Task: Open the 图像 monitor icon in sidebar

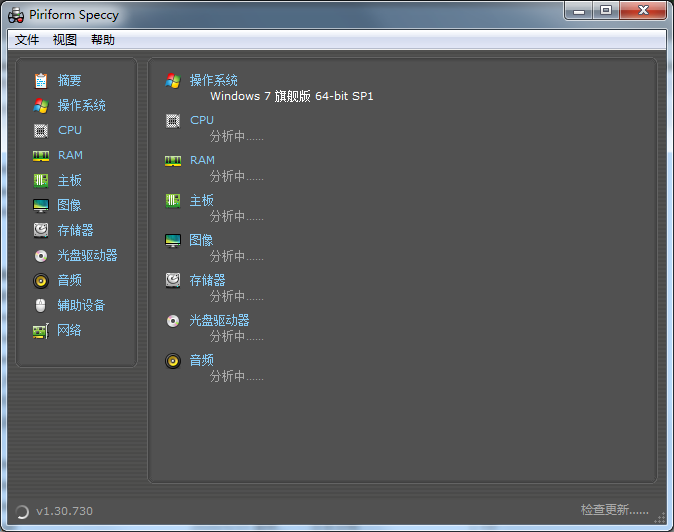Action: [x=41, y=206]
